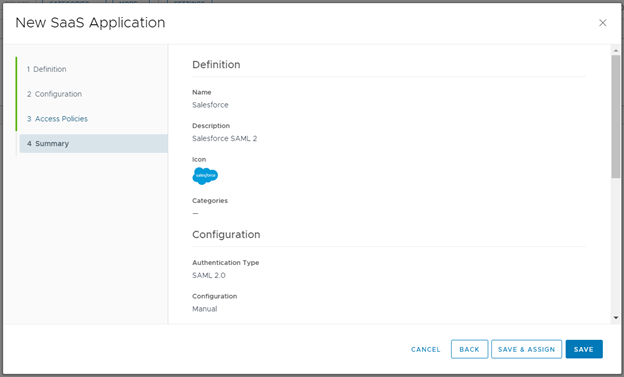Viewport: 624px width, 377px height.
Task: Click Save & Assign button
Action: point(526,349)
